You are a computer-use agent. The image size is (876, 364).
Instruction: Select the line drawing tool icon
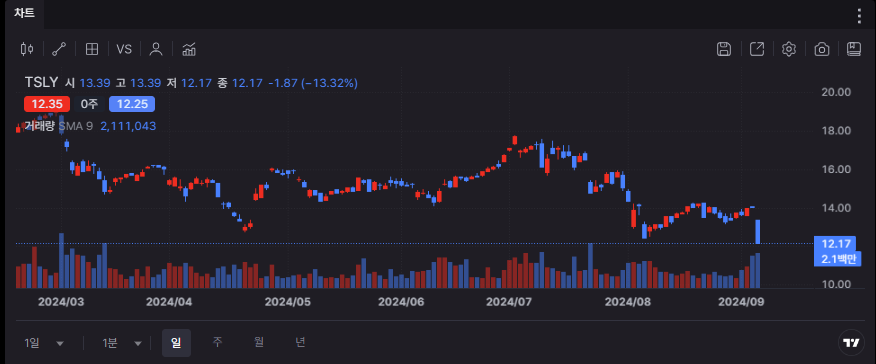click(59, 49)
